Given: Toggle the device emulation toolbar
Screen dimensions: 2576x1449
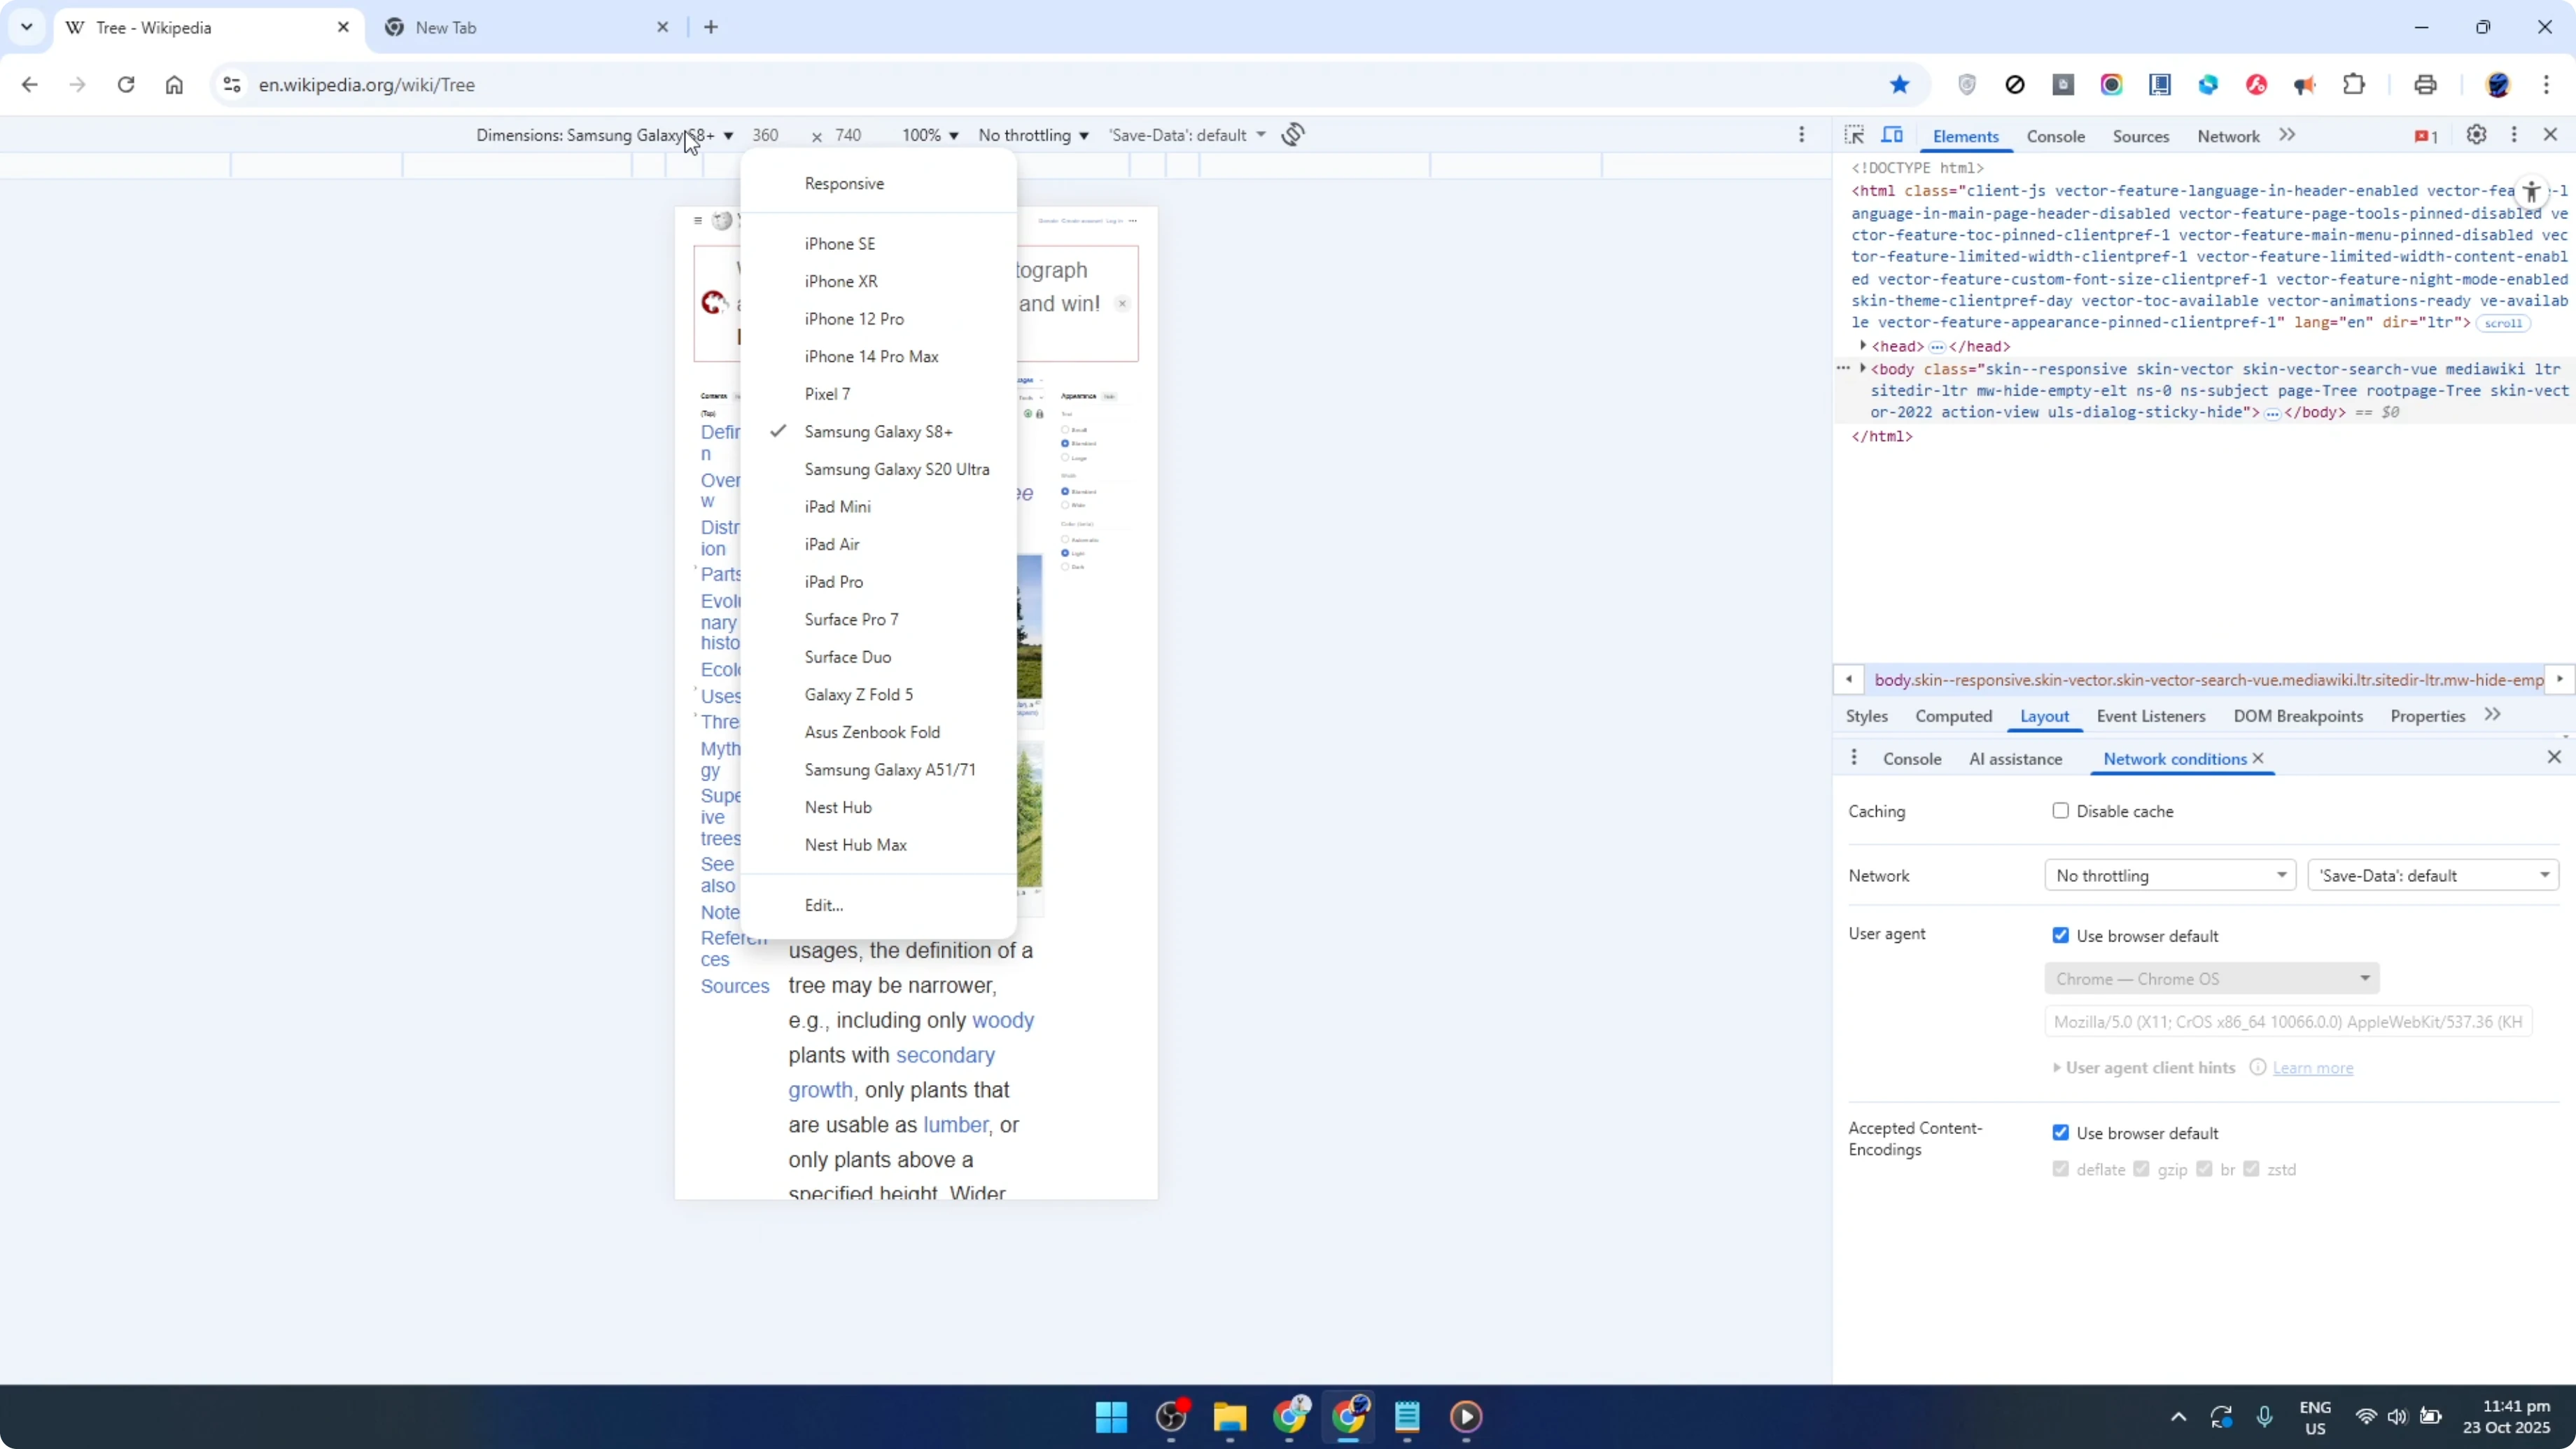Looking at the screenshot, I should click(1893, 134).
